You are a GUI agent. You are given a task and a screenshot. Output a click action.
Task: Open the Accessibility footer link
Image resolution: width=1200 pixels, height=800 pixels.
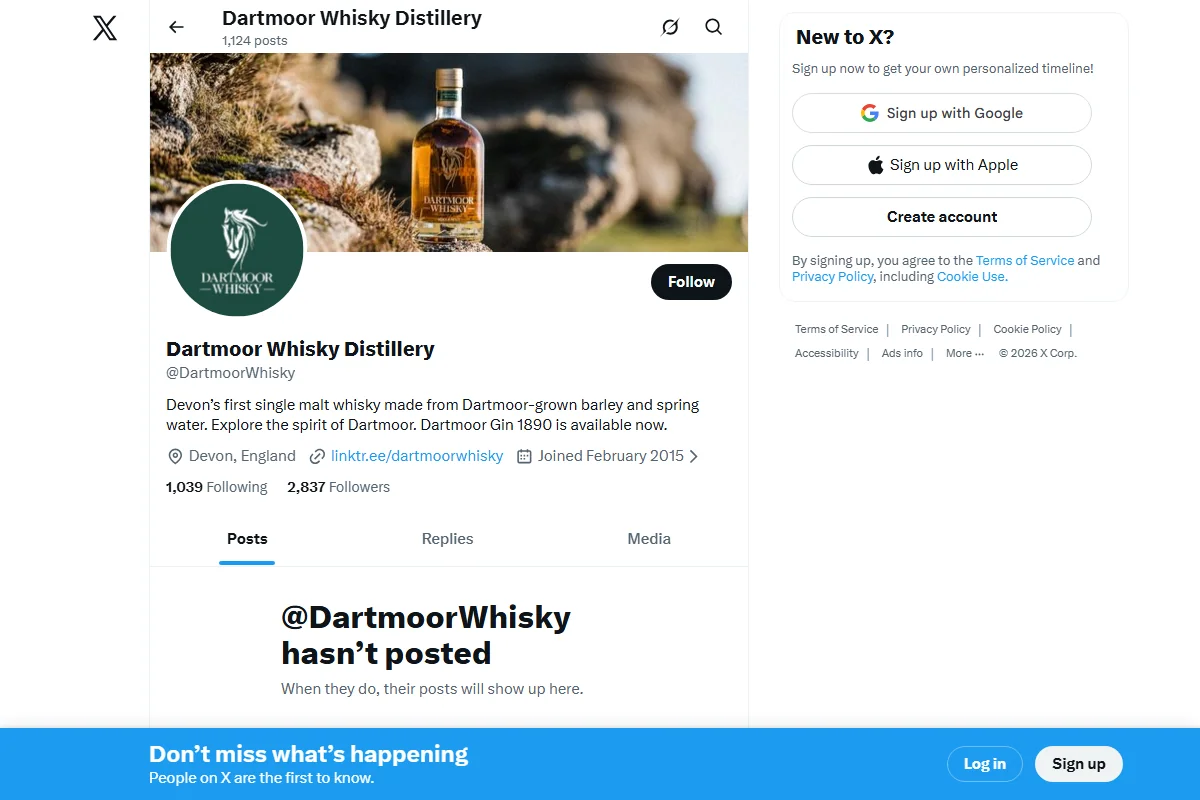[x=827, y=353]
